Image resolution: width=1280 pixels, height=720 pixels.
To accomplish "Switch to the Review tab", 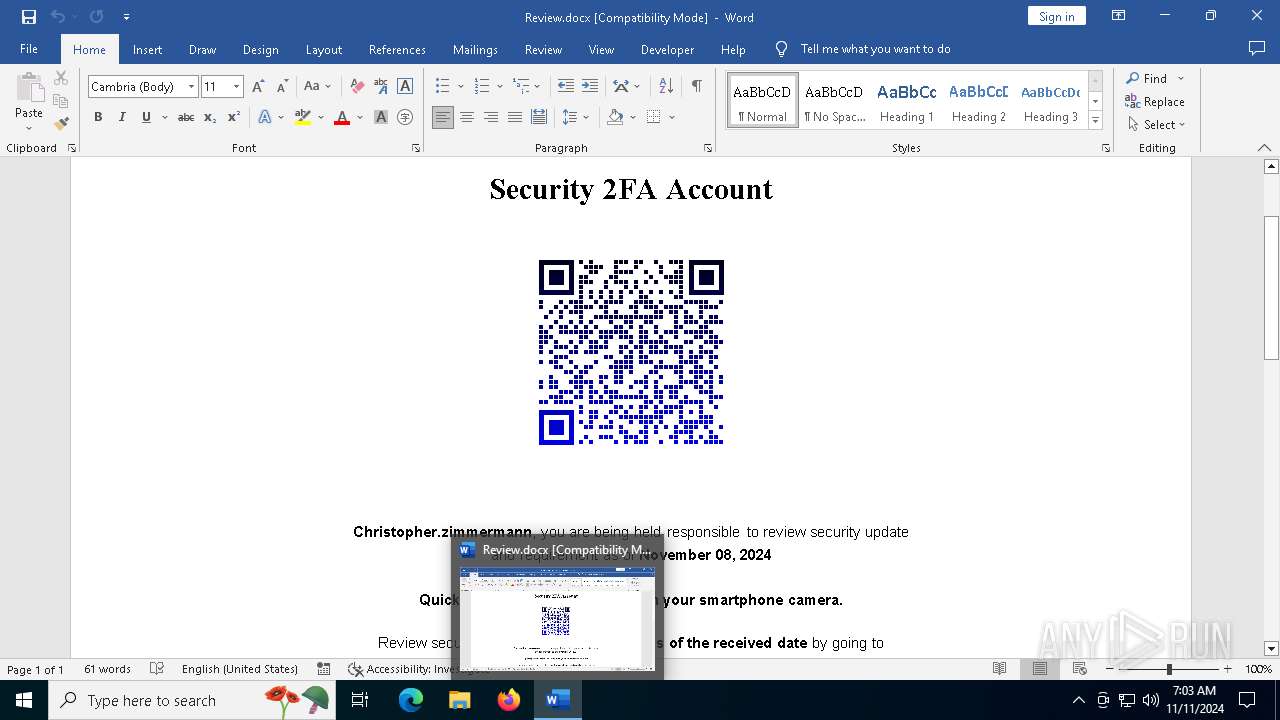I will click(x=543, y=49).
